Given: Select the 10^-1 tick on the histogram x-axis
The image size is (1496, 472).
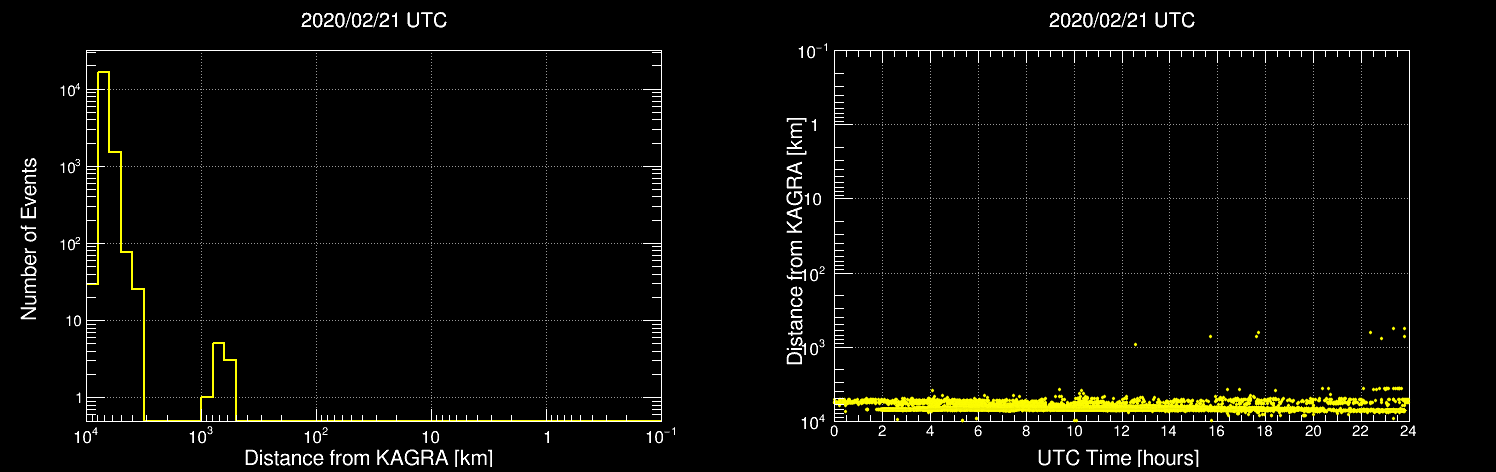Looking at the screenshot, I should [661, 436].
